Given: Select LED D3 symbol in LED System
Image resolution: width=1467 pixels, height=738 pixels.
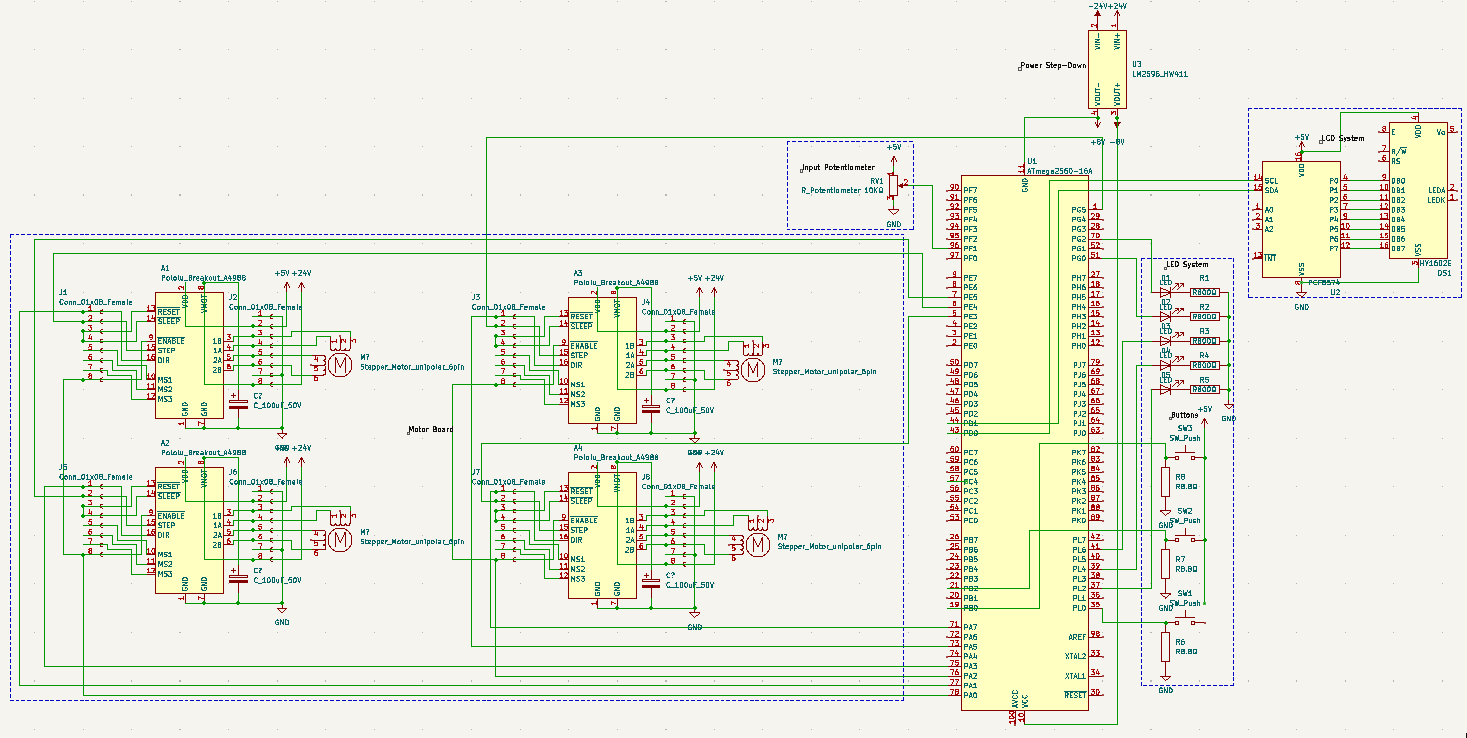Looking at the screenshot, I should tap(1166, 340).
